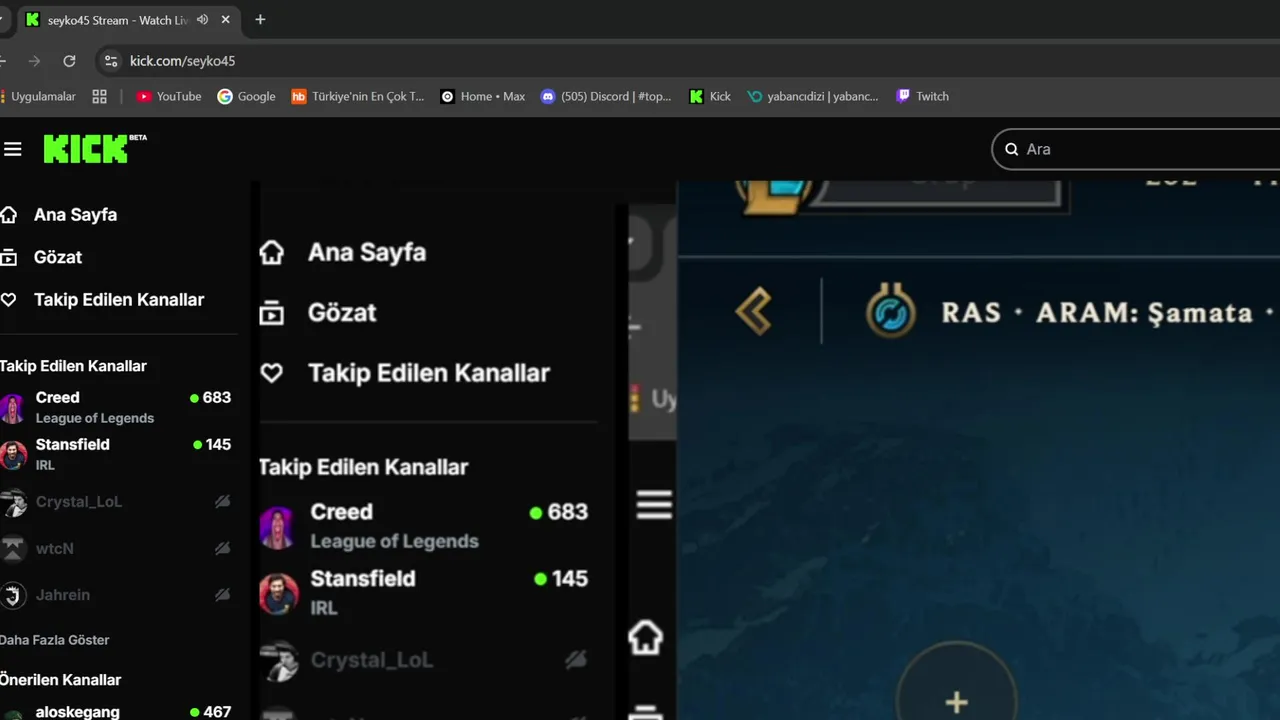Open offline channel Jahrein in left sidebar
This screenshot has height=720, width=1280.
click(118, 595)
